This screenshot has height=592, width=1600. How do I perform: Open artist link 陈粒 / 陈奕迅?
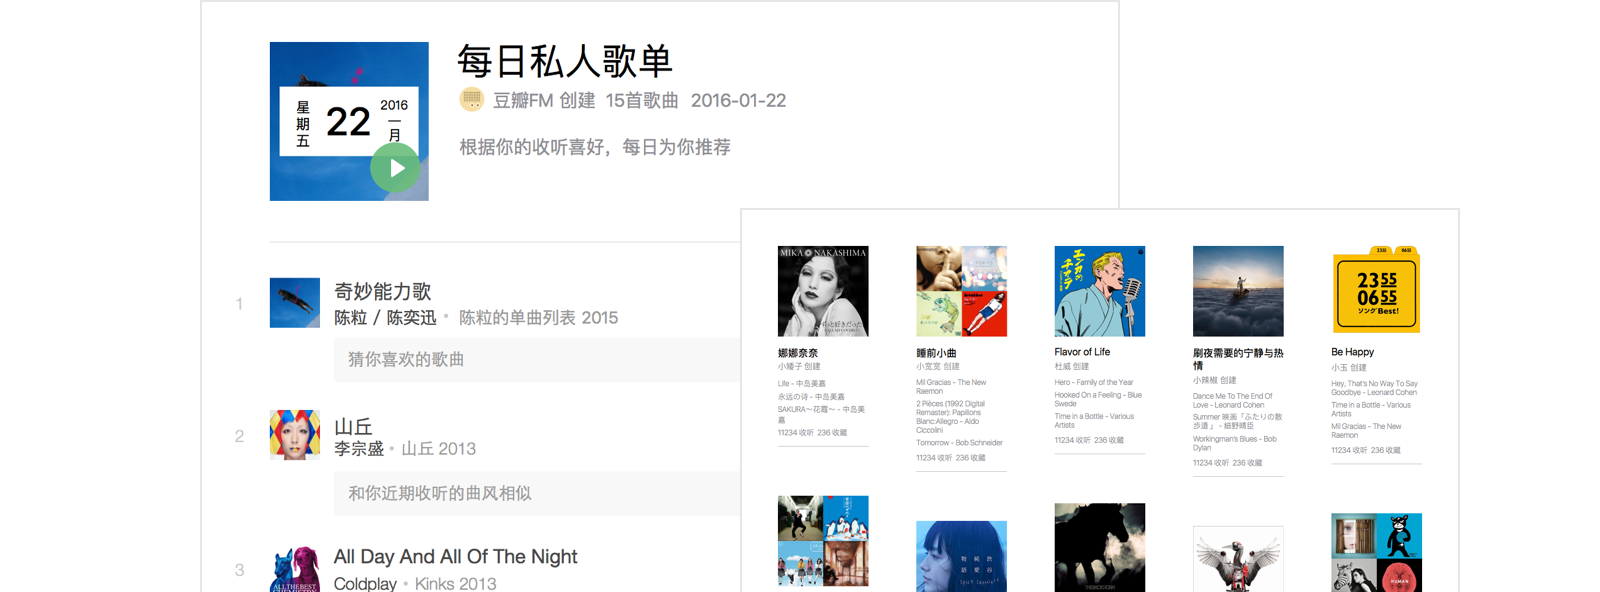(x=385, y=318)
